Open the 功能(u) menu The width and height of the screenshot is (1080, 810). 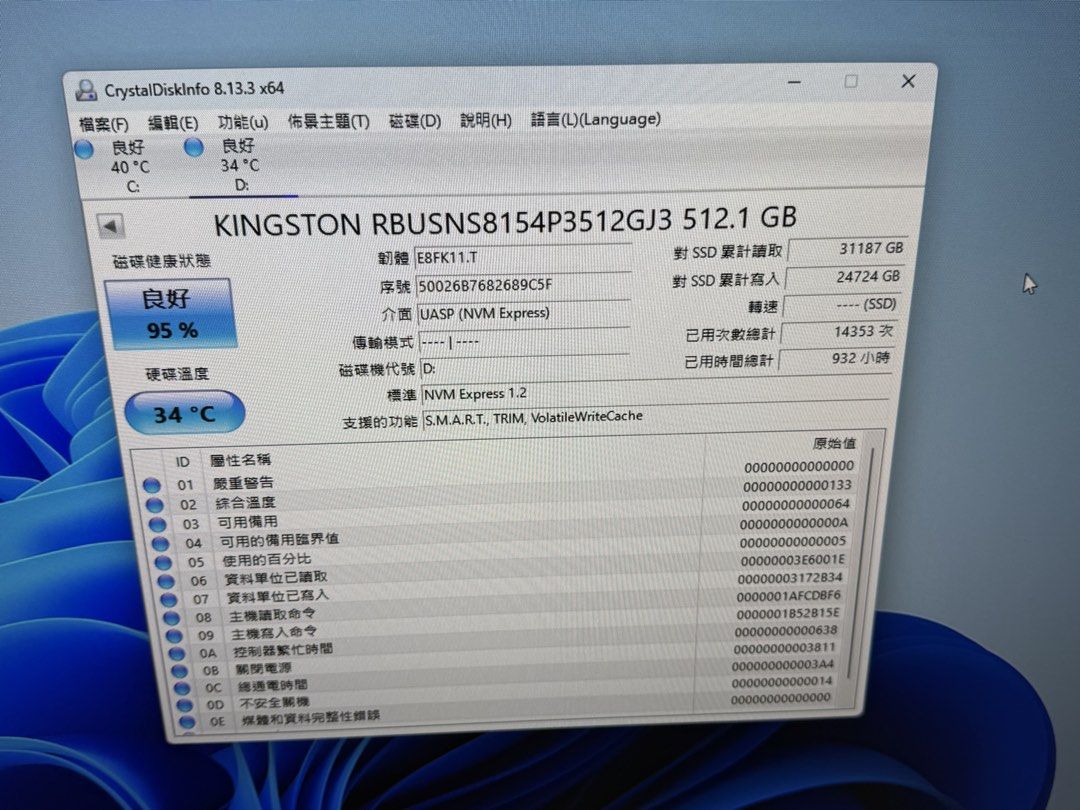tap(243, 123)
